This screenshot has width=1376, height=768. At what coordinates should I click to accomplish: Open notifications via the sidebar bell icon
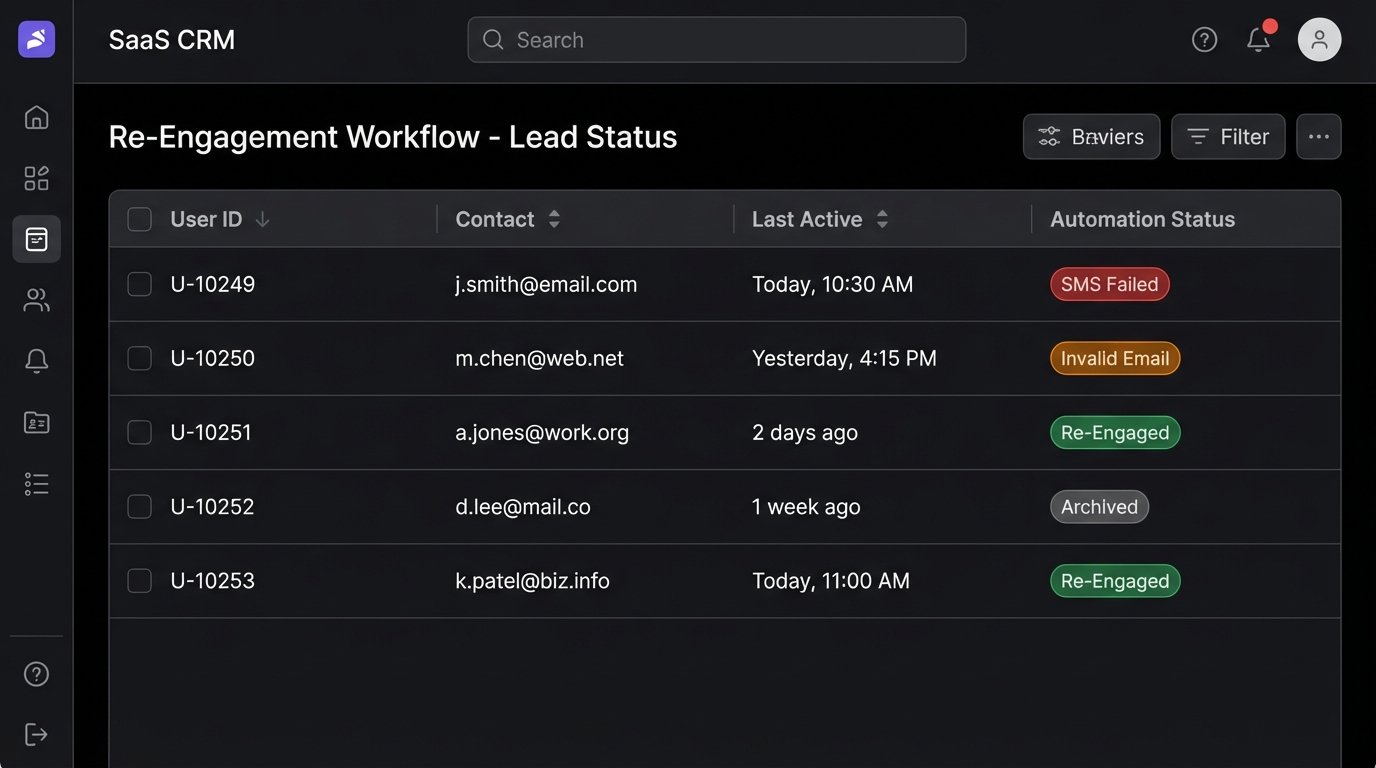pyautogui.click(x=36, y=361)
